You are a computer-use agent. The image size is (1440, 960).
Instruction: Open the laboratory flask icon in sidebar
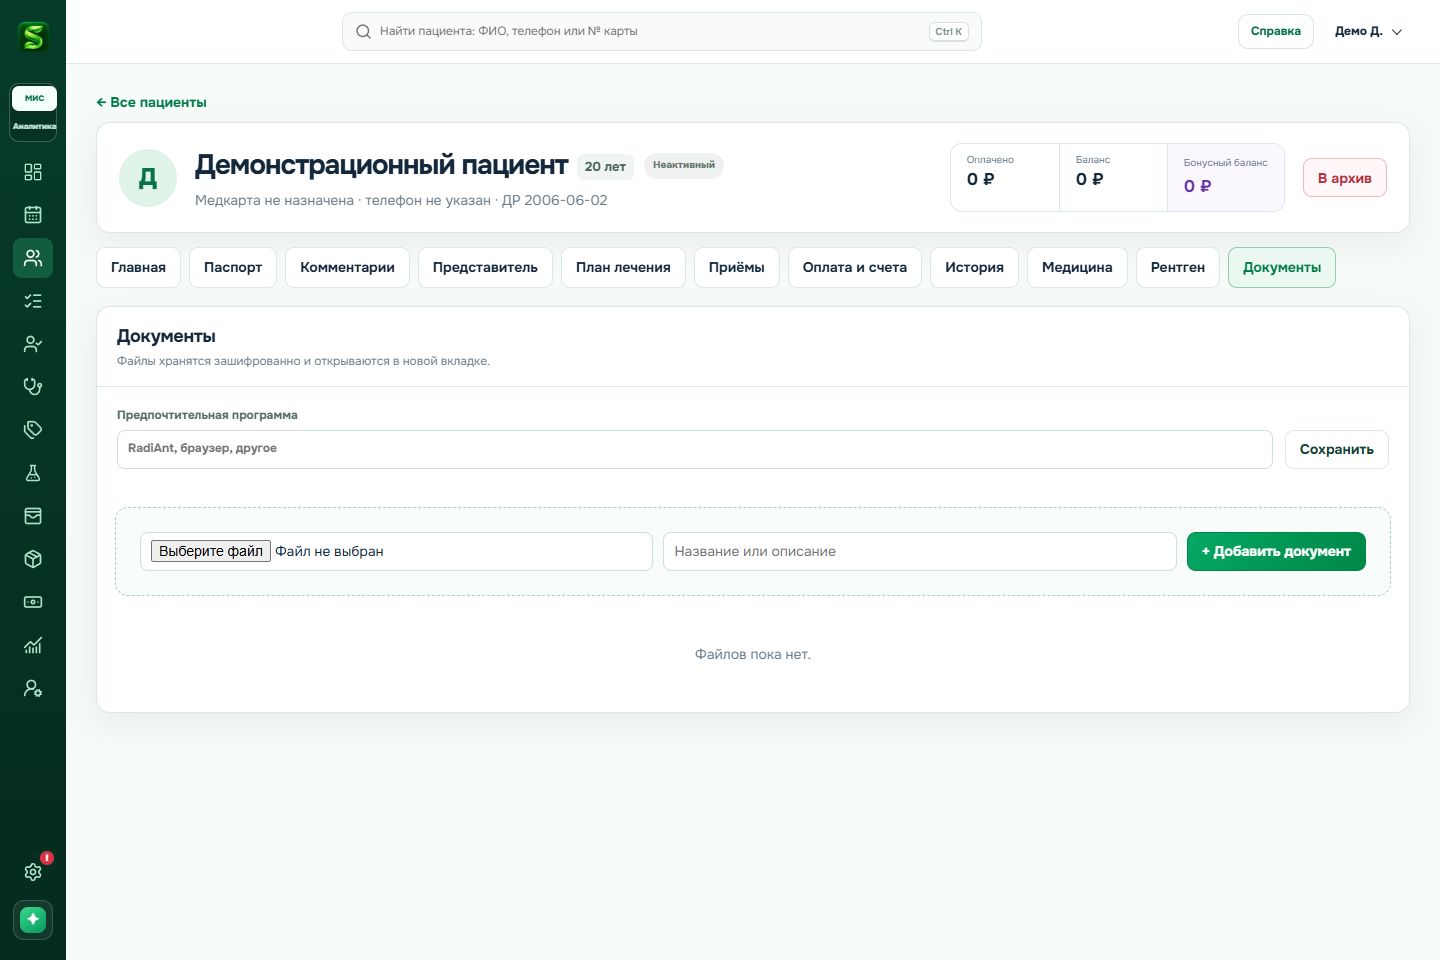[x=33, y=473]
